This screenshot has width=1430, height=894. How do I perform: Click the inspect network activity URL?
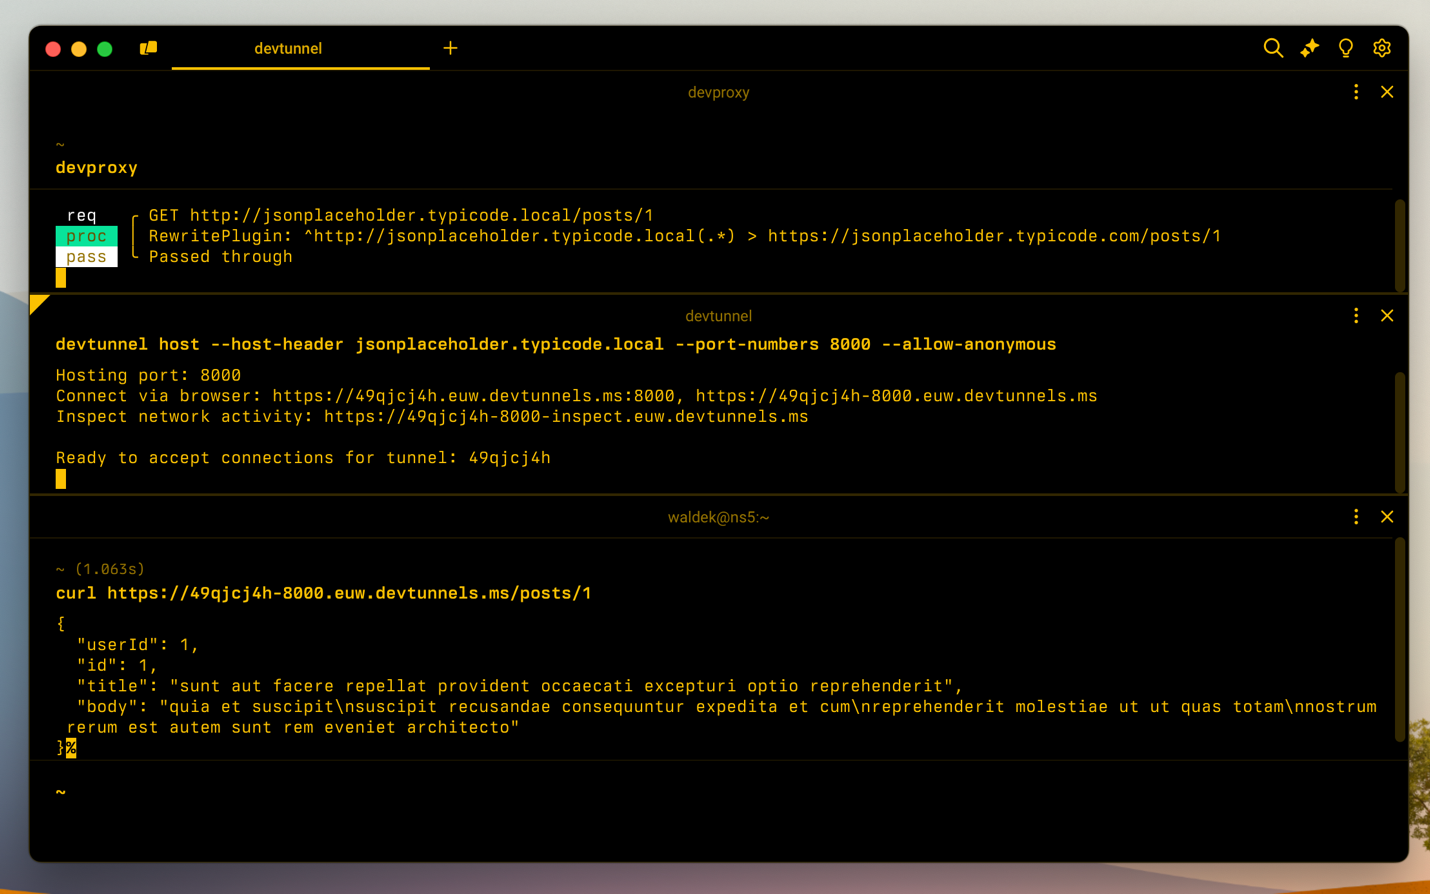(565, 416)
